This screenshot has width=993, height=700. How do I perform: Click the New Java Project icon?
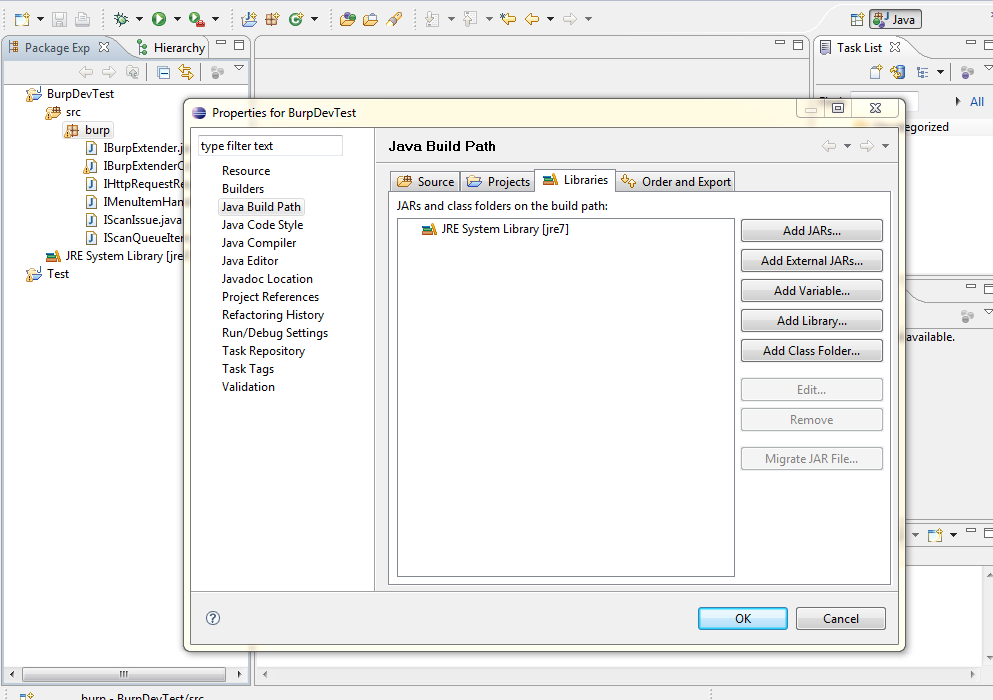click(249, 19)
